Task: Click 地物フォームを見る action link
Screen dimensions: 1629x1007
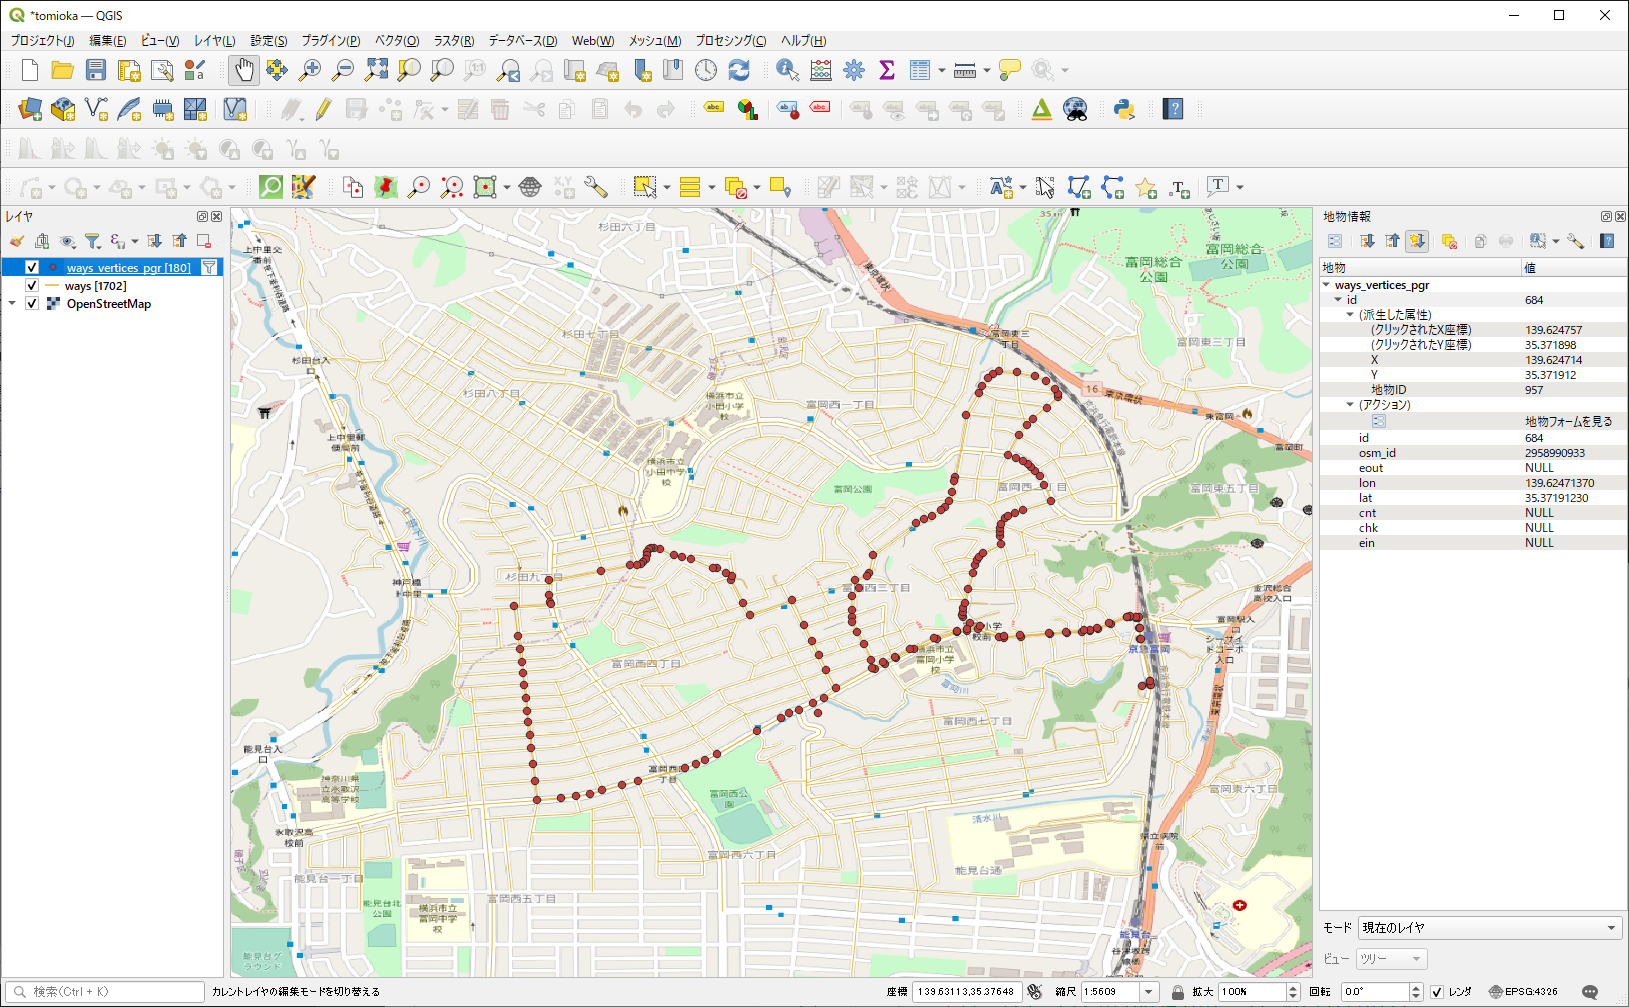Action: coord(1568,422)
